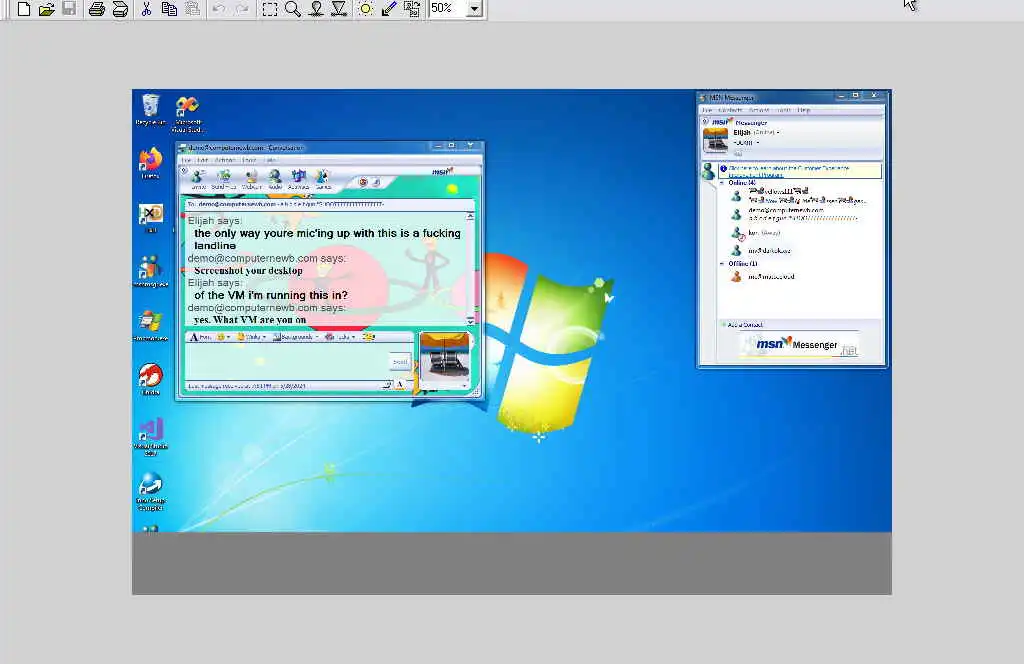Collapse the Offline (1) contact group

click(x=722, y=264)
